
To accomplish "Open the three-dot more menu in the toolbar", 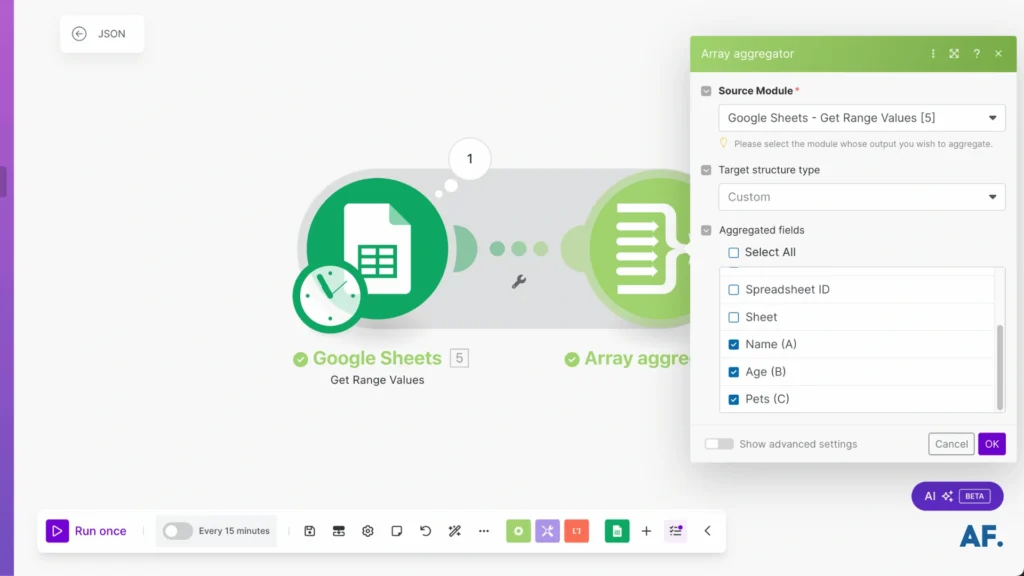I will [484, 531].
